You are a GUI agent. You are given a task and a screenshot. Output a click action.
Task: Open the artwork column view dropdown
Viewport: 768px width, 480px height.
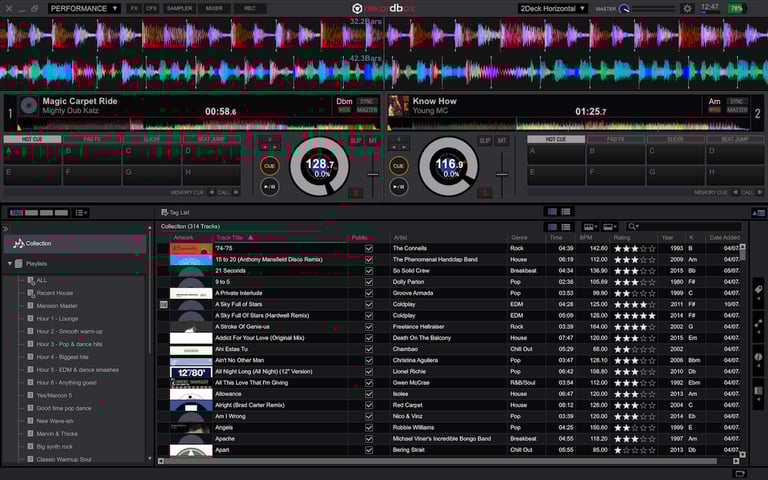[589, 226]
